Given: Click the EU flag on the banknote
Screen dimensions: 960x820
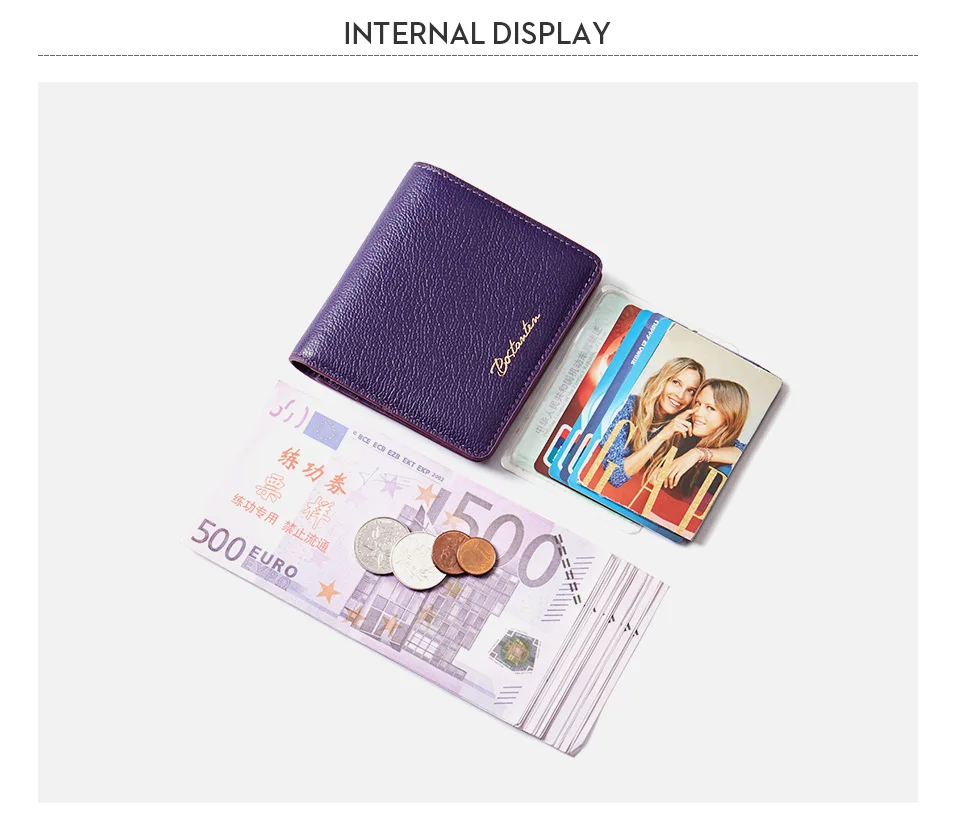Looking at the screenshot, I should (325, 430).
